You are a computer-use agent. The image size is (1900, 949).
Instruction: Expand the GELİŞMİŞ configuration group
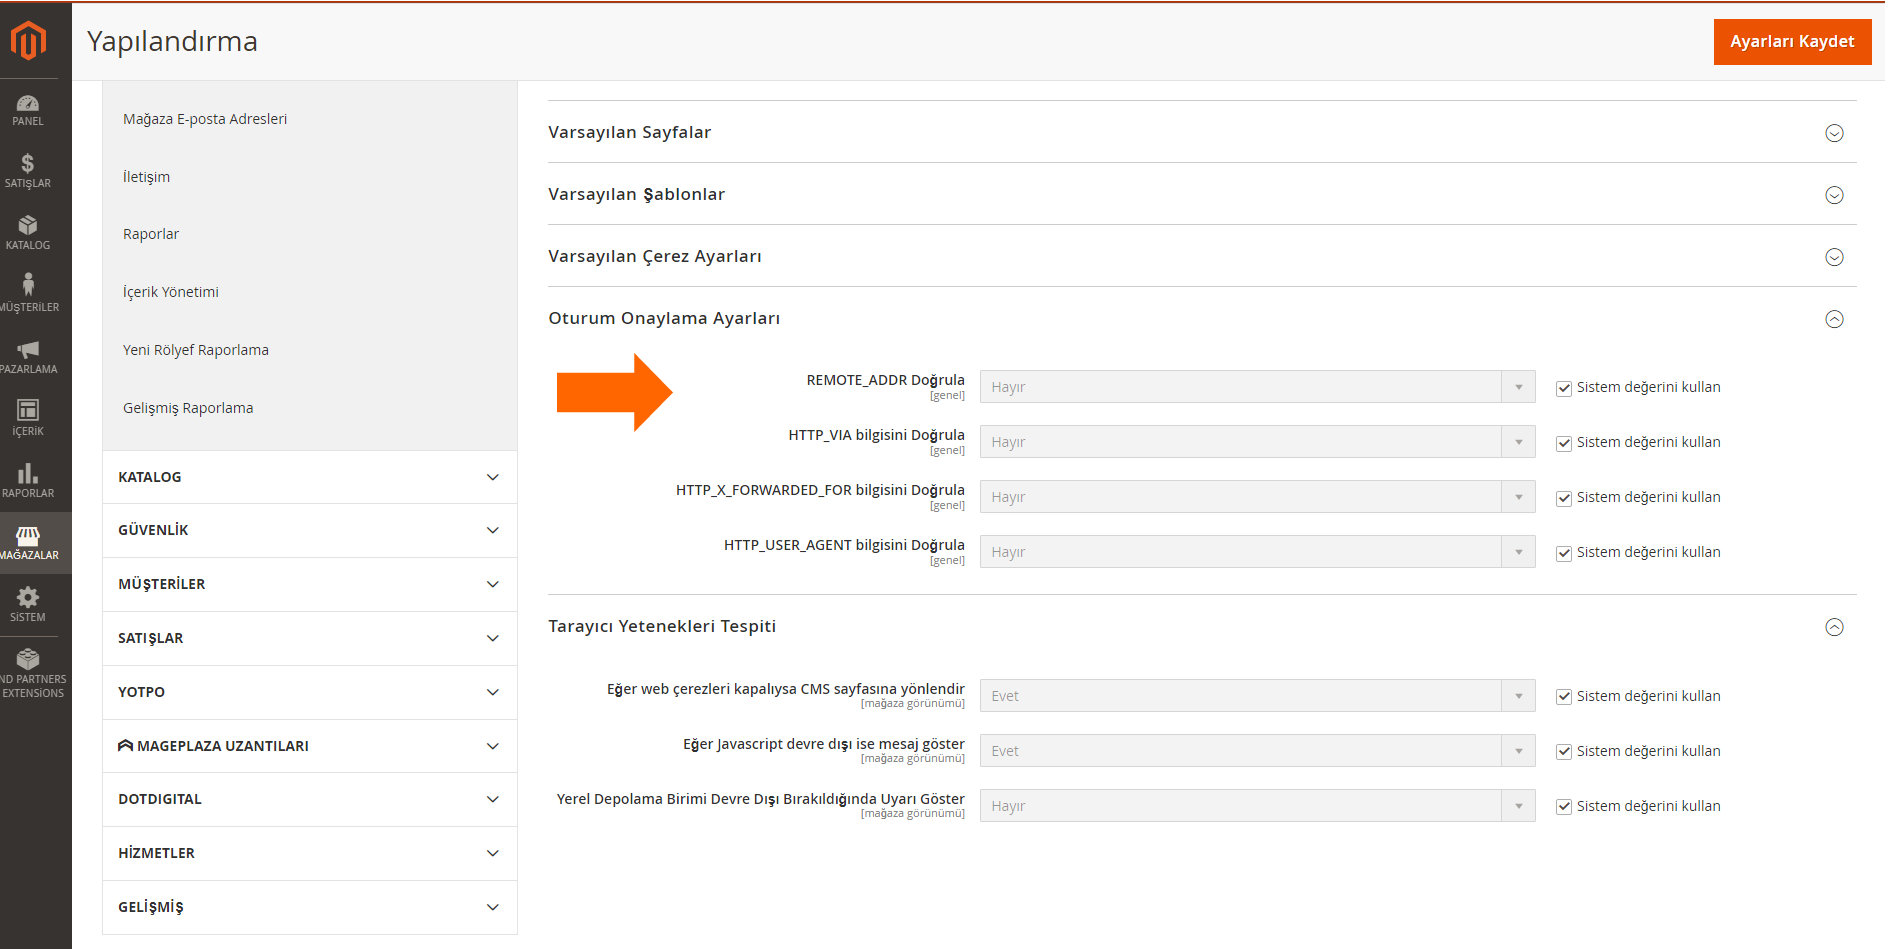tap(310, 907)
